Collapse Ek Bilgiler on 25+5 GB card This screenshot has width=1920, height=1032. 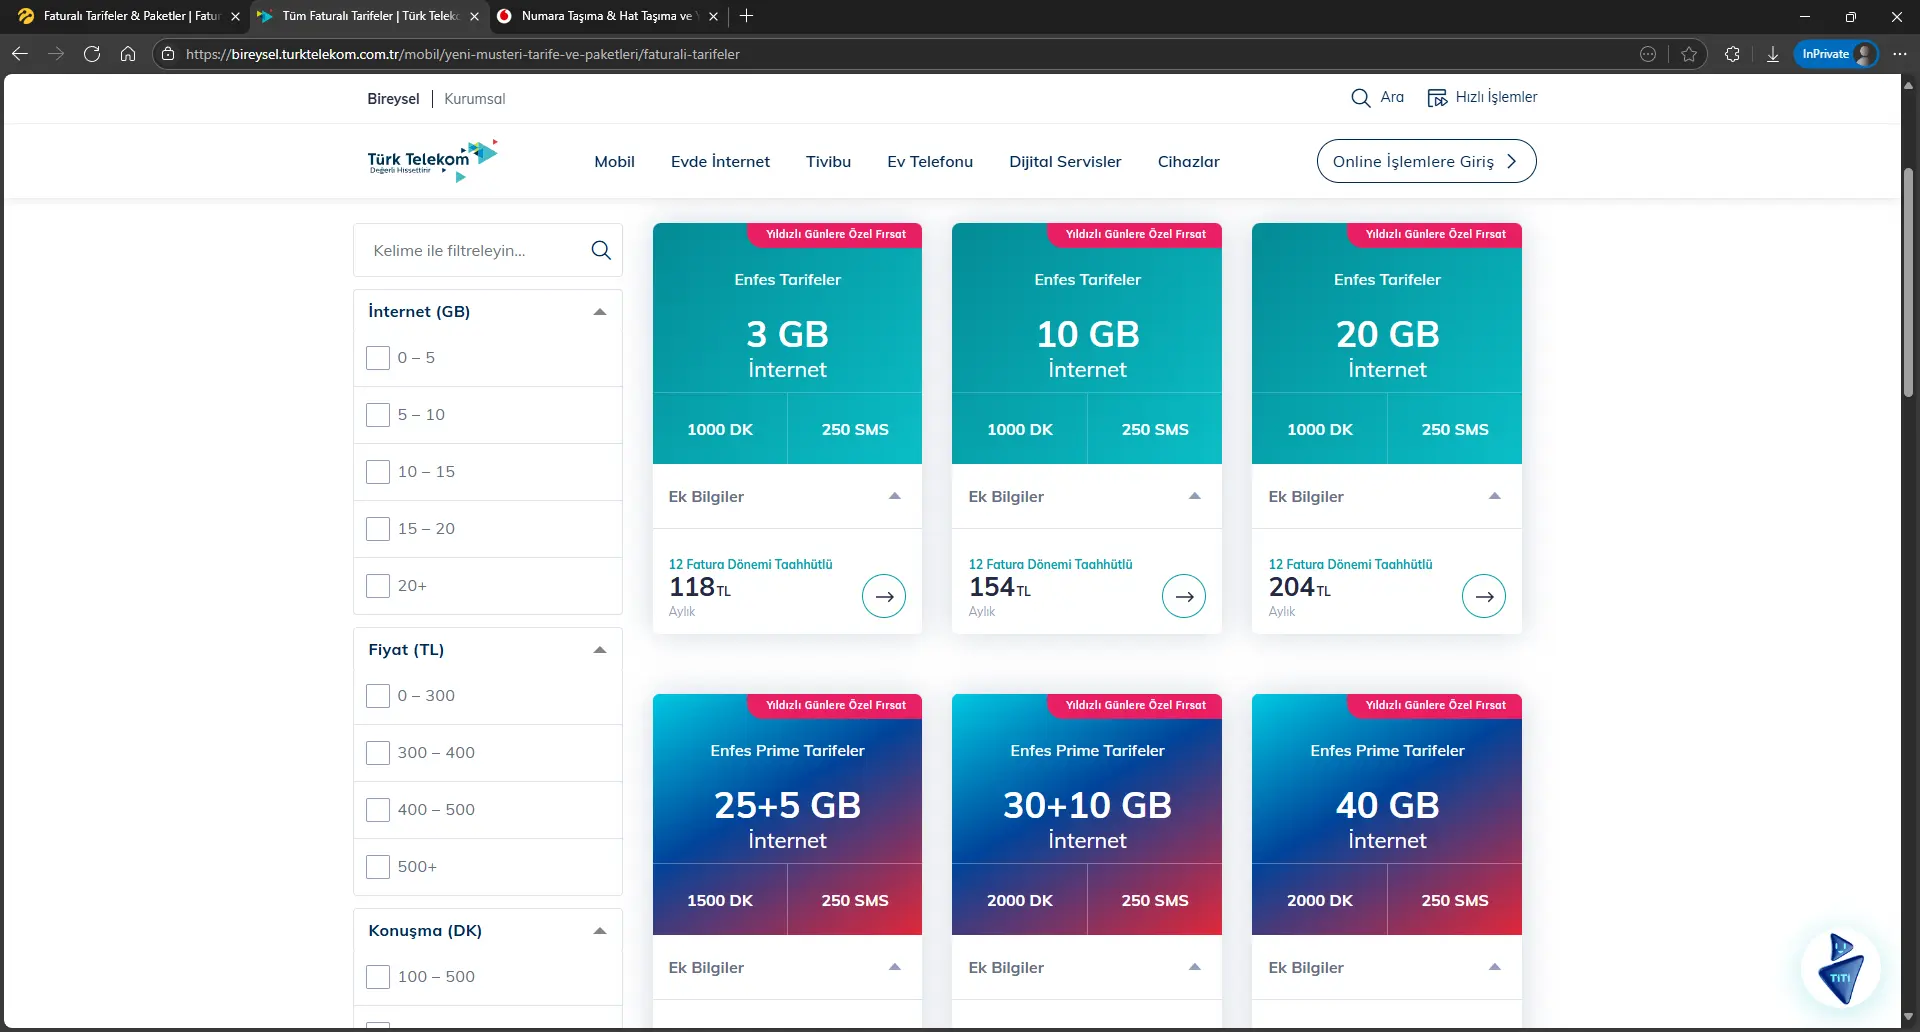point(895,967)
